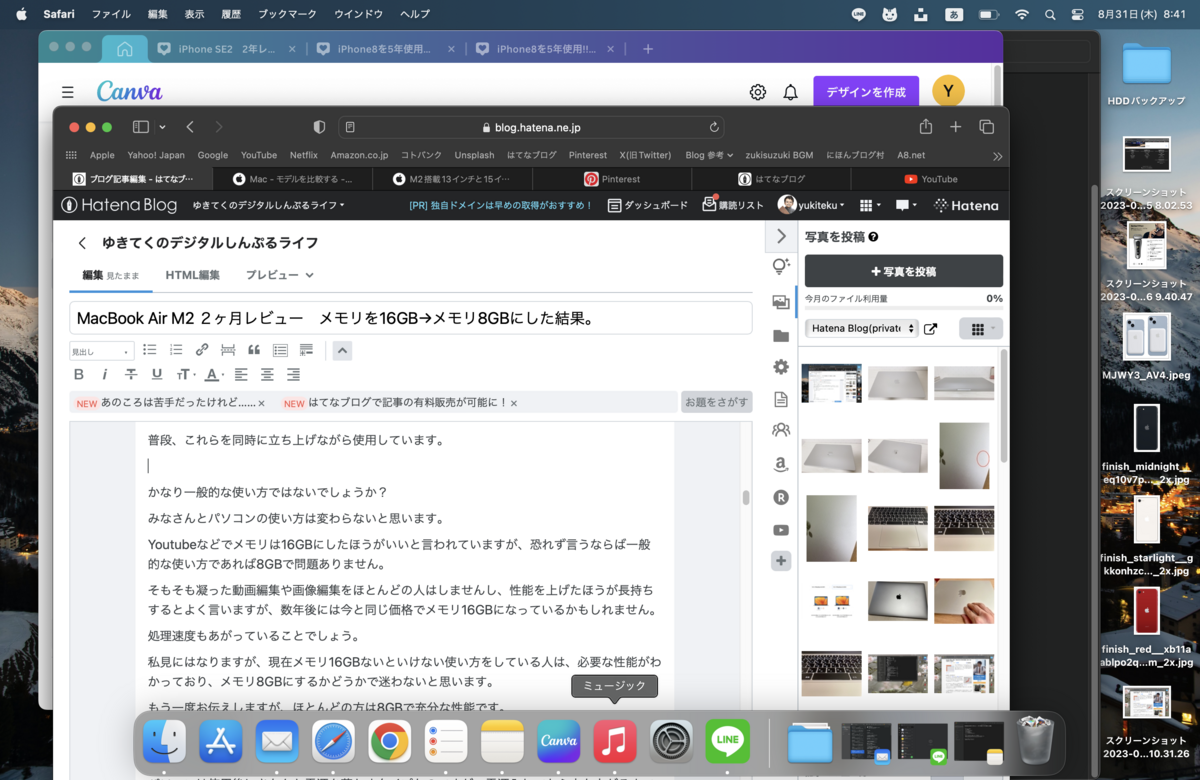This screenshot has height=780, width=1200.
Task: Click the 写真を投稿 upload button
Action: 903,270
